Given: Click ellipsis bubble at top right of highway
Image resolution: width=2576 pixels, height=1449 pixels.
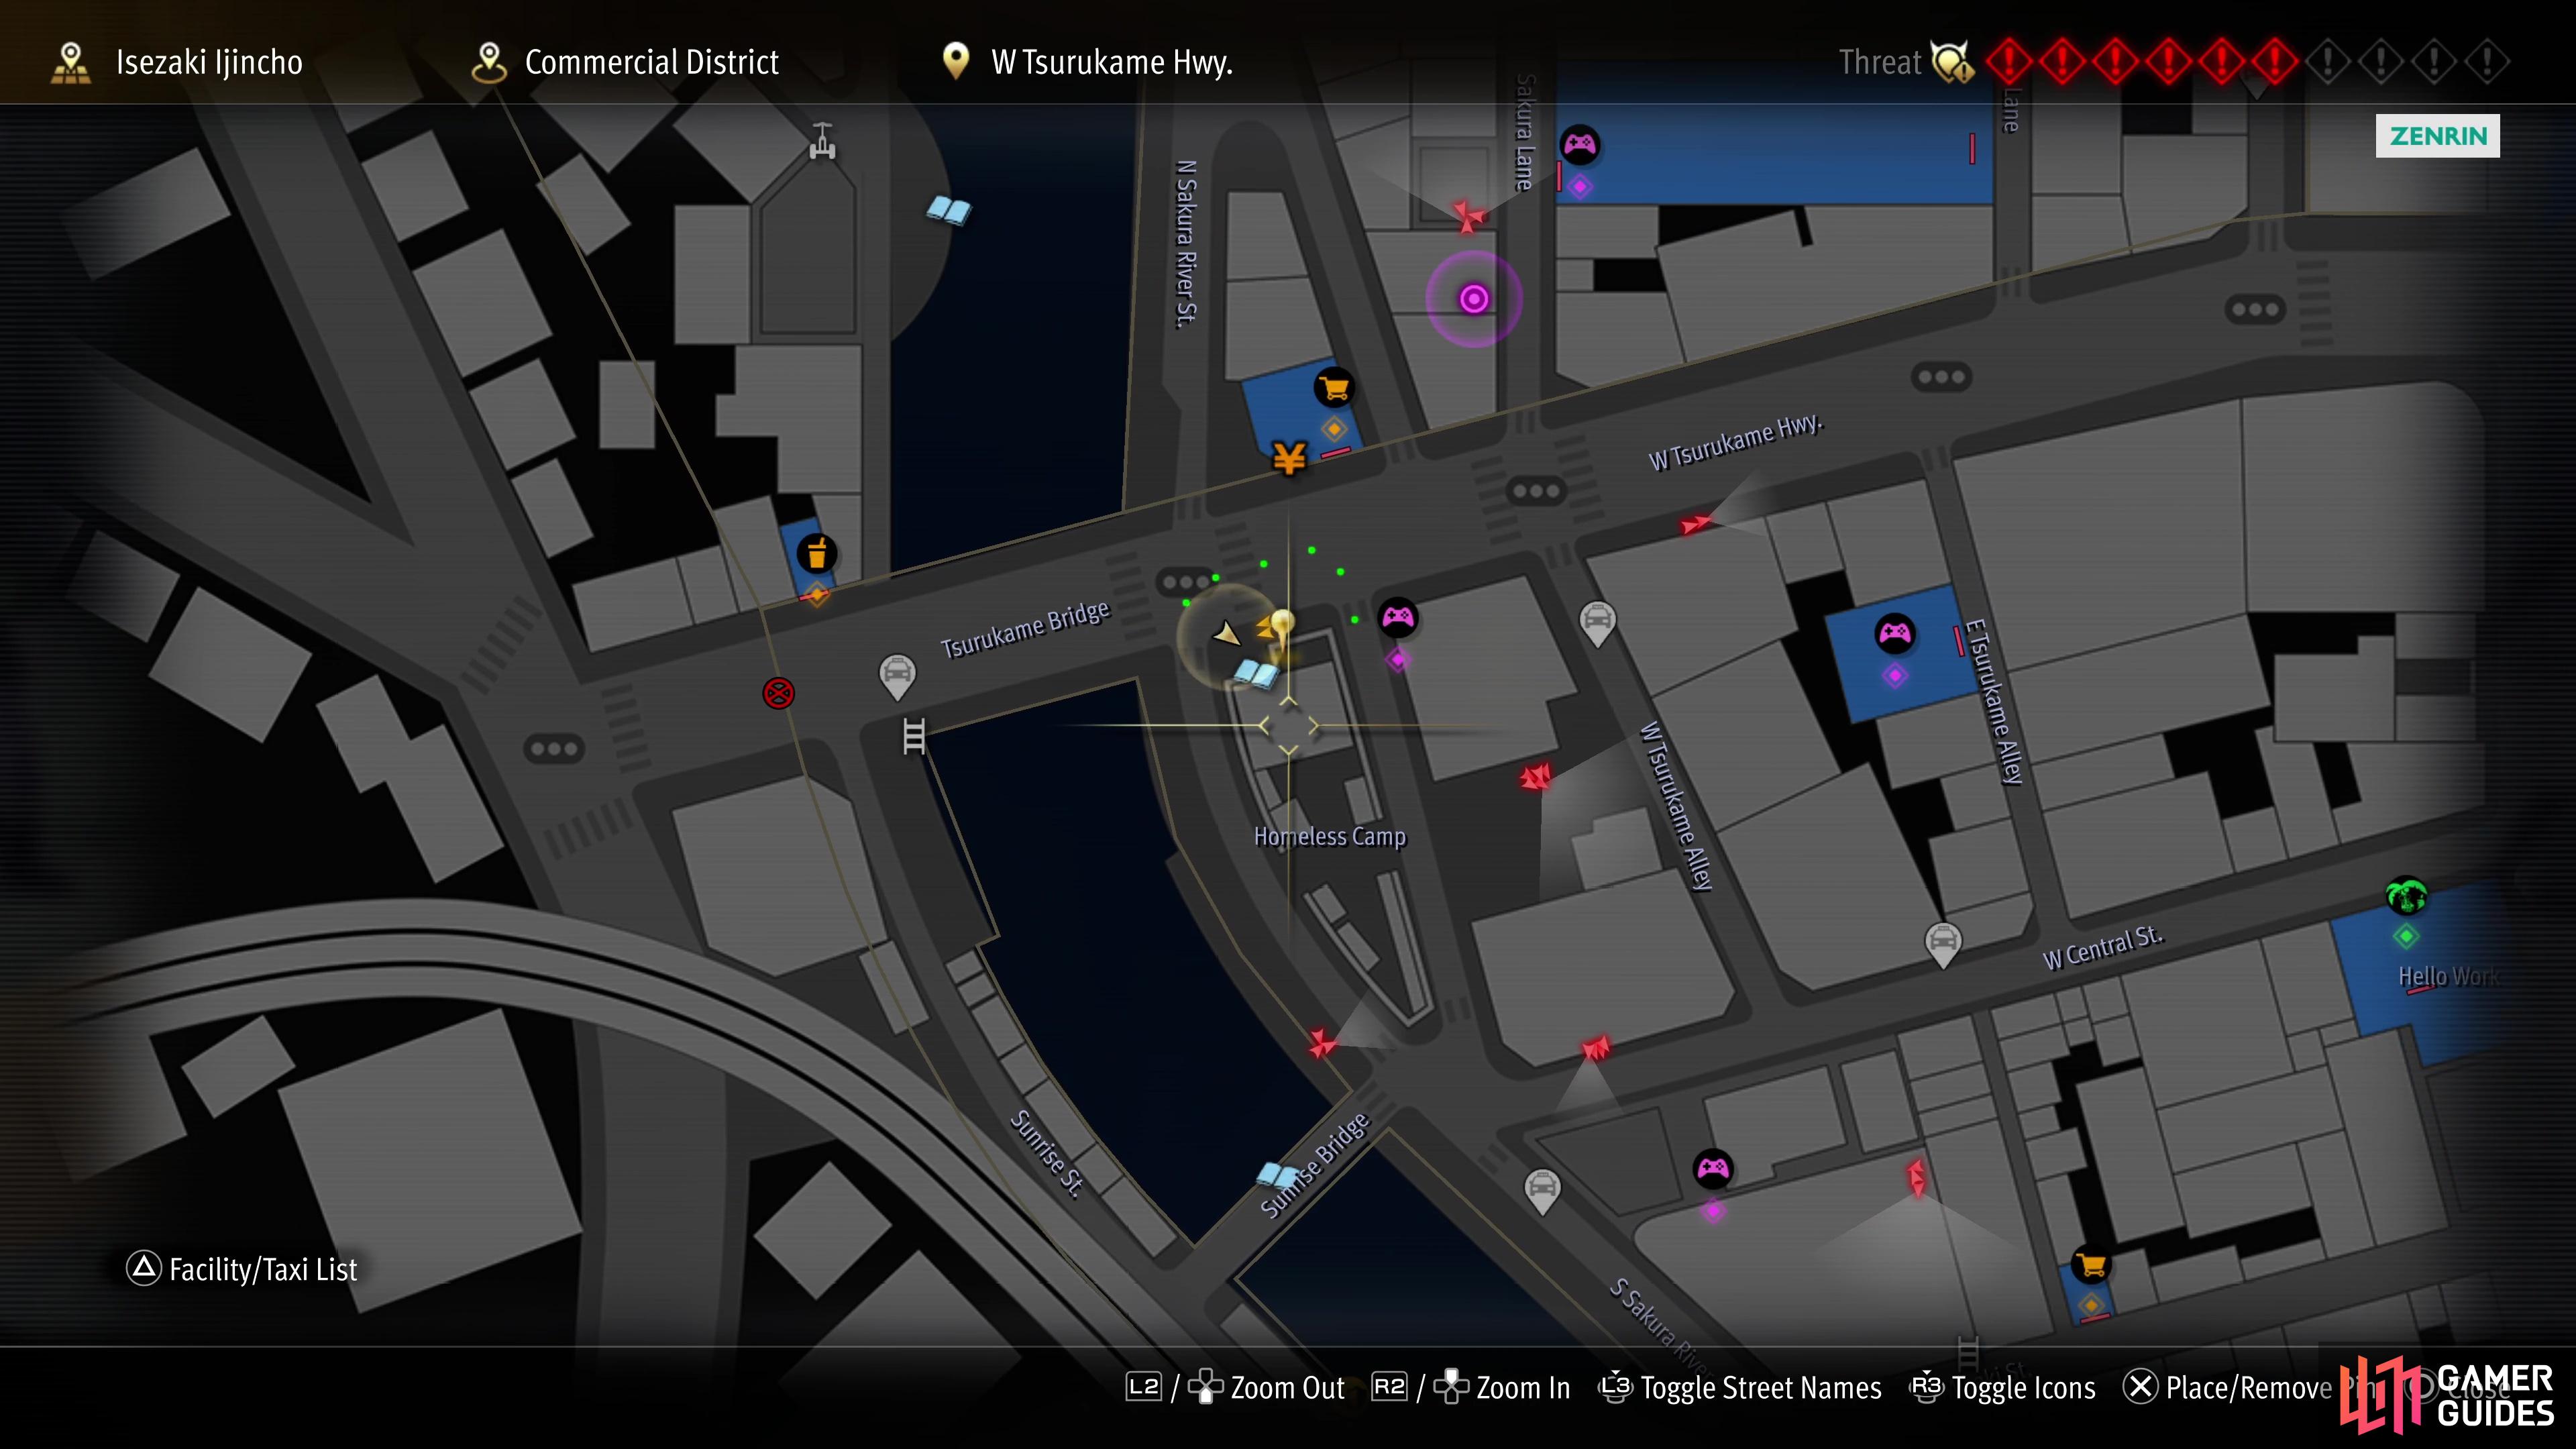Looking at the screenshot, I should click(x=2255, y=309).
